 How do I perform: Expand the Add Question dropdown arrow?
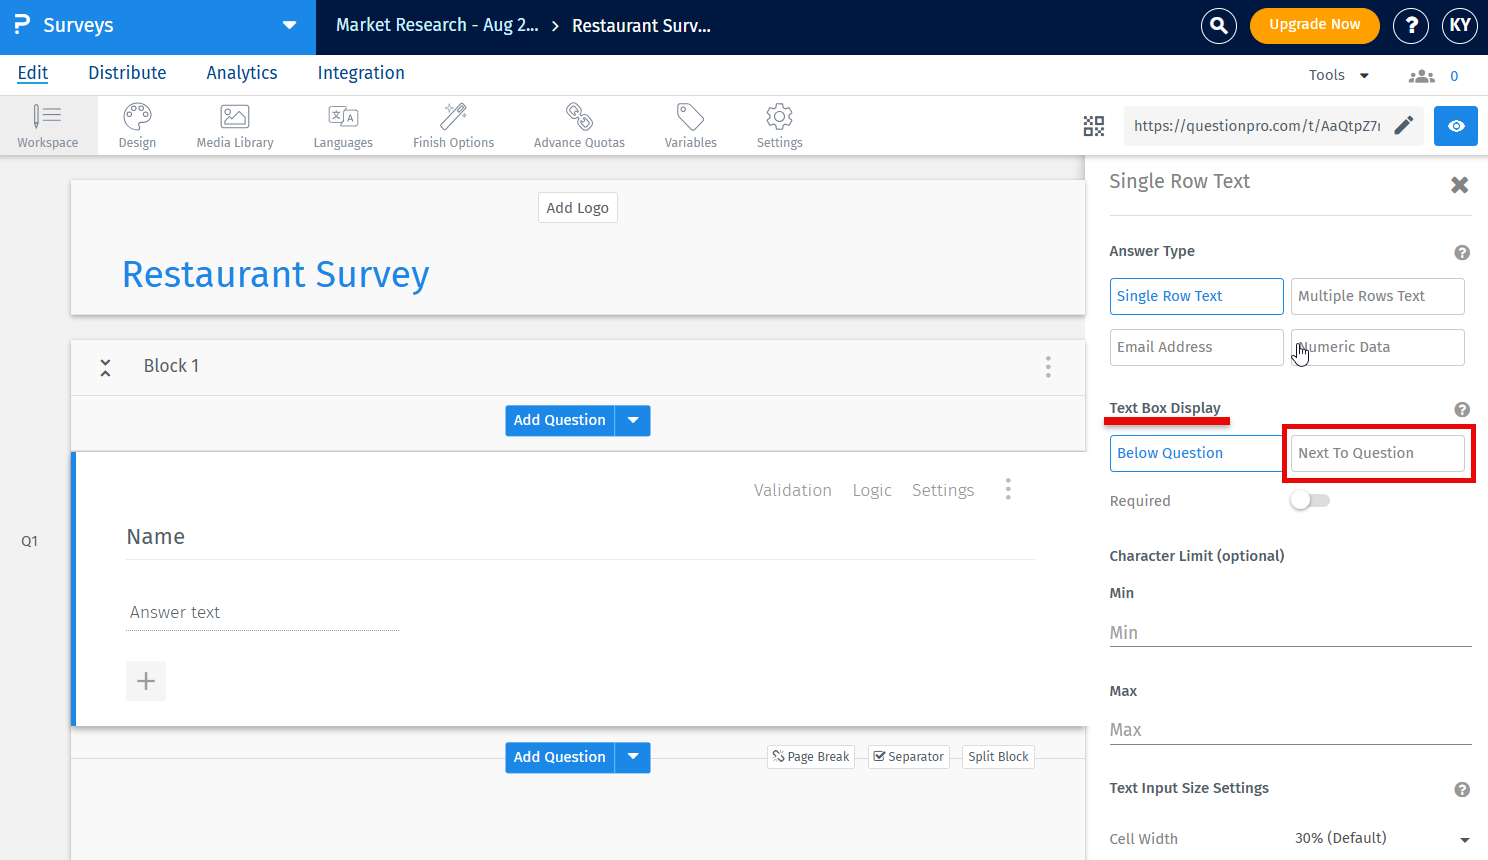(x=633, y=420)
